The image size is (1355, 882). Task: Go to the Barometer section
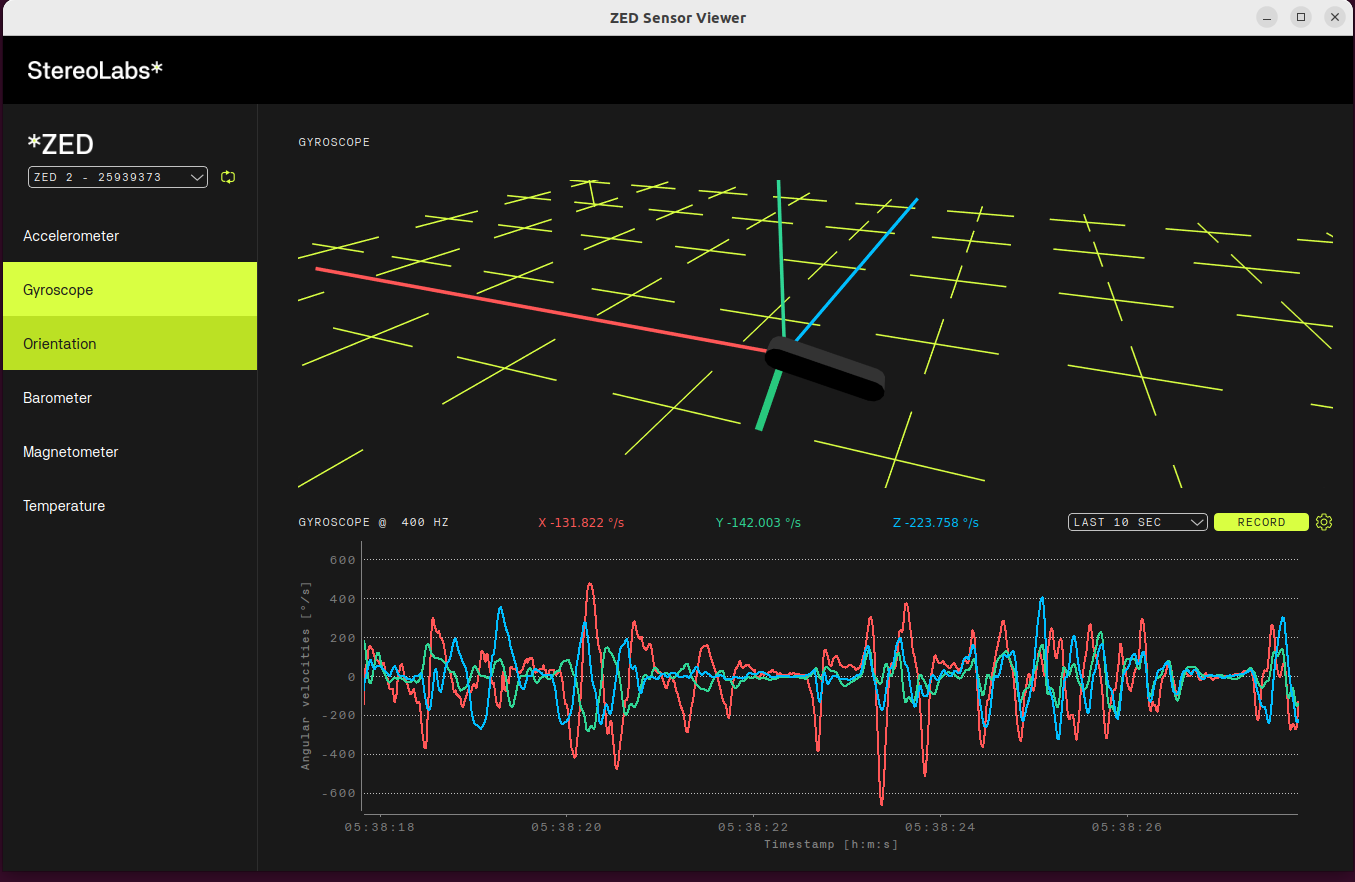(x=58, y=398)
